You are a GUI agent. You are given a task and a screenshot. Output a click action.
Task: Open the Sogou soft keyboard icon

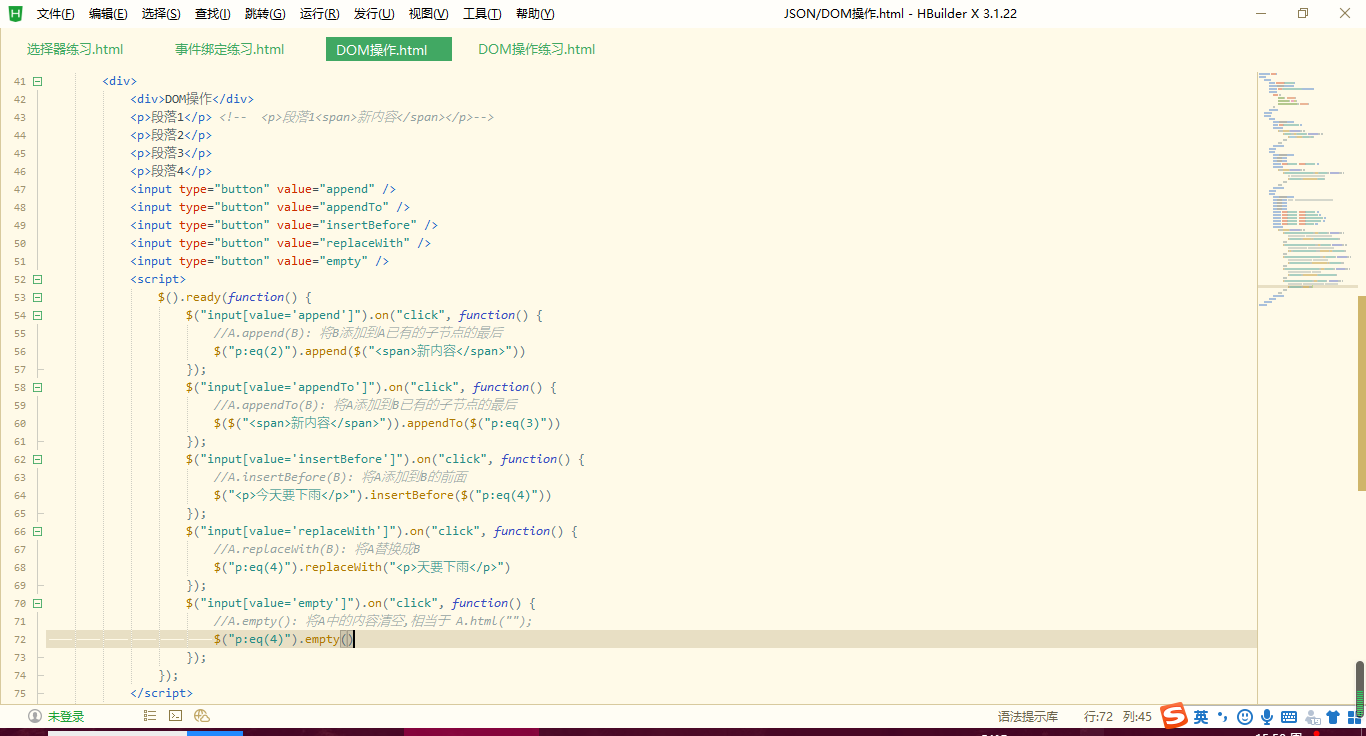point(1289,717)
